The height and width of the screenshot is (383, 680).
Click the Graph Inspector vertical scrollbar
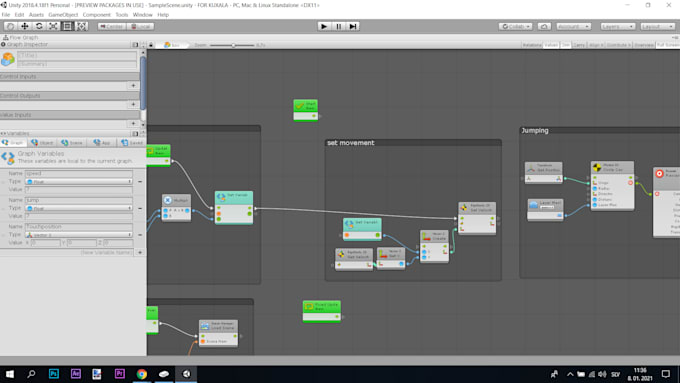tap(143, 89)
